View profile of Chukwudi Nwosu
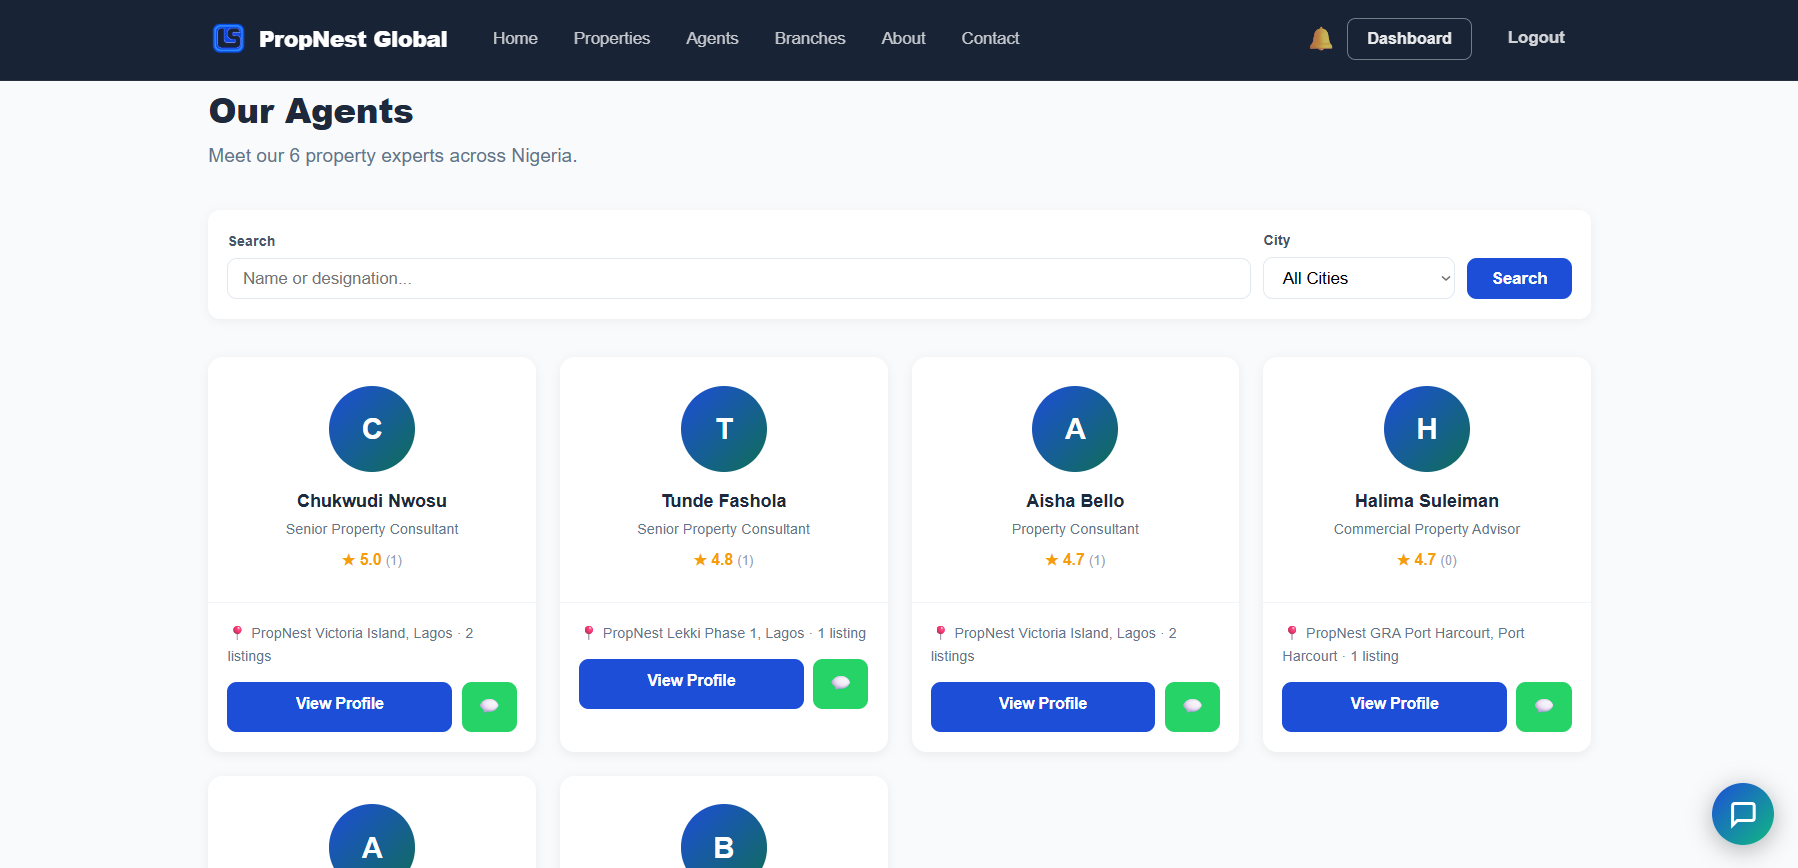 tap(339, 706)
